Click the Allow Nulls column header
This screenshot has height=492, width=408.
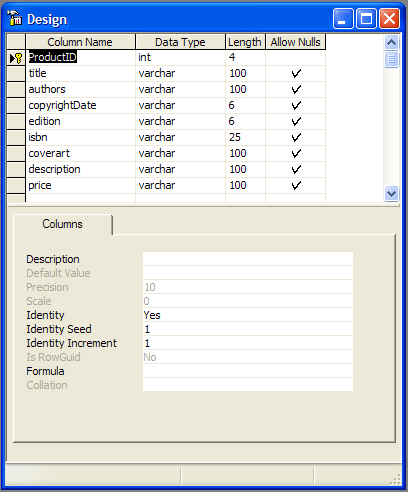[x=295, y=42]
